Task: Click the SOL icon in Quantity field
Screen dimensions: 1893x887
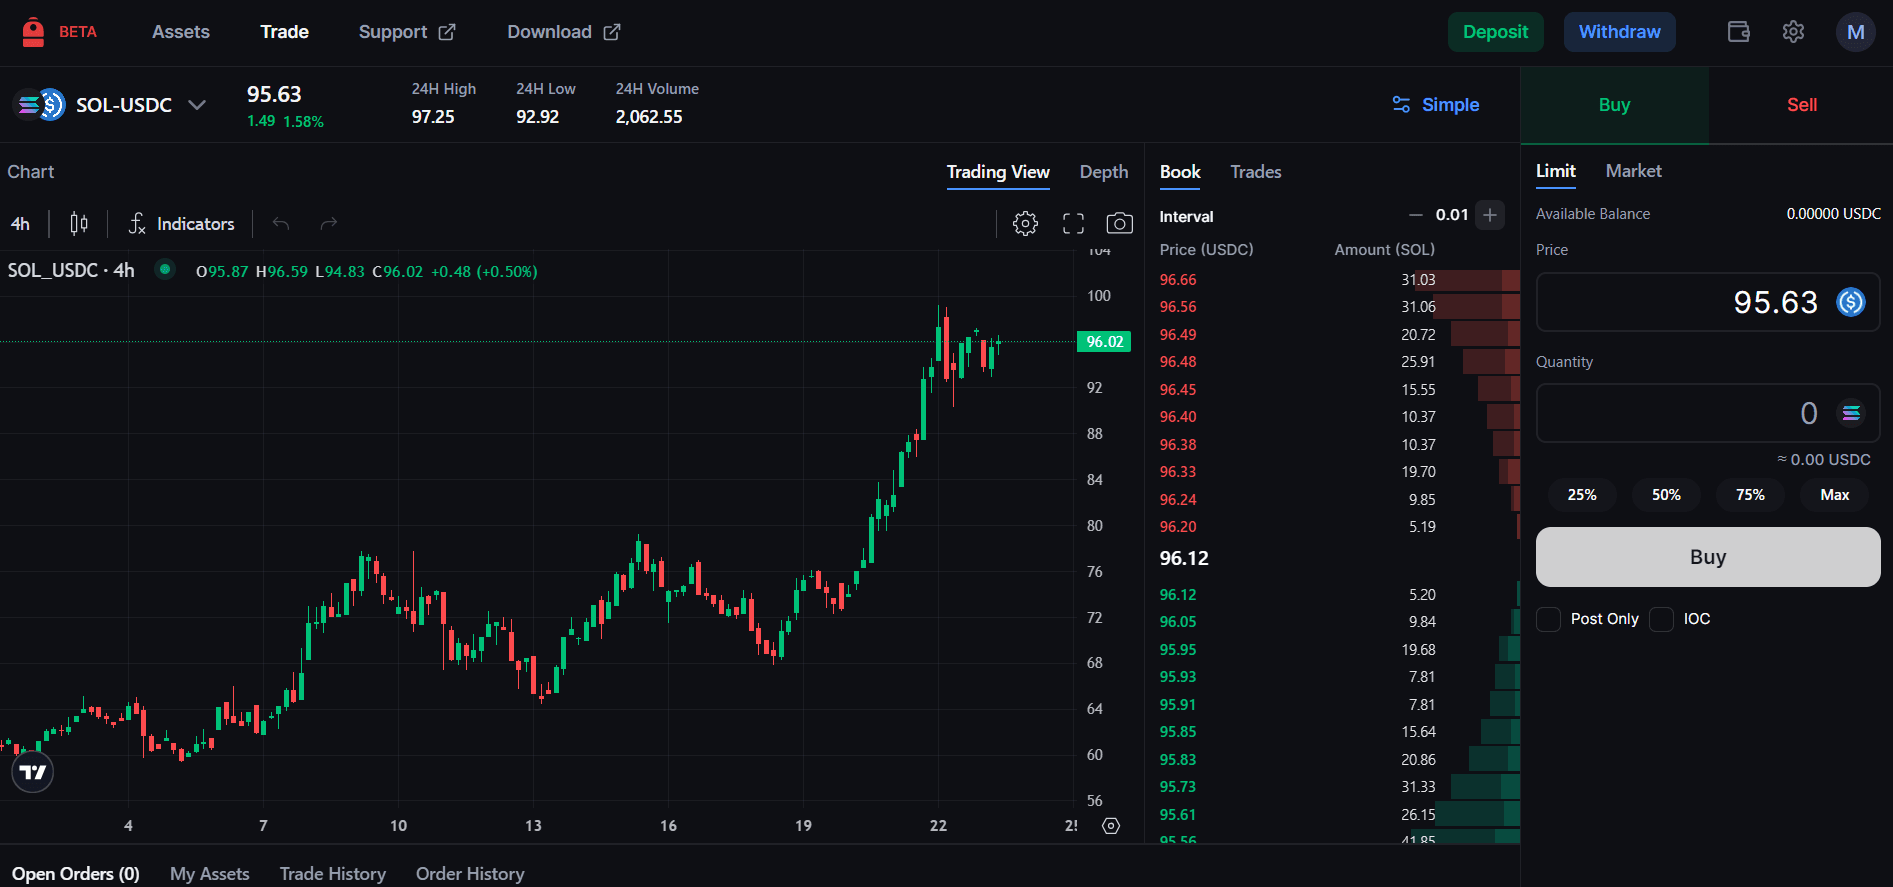Action: click(x=1851, y=413)
